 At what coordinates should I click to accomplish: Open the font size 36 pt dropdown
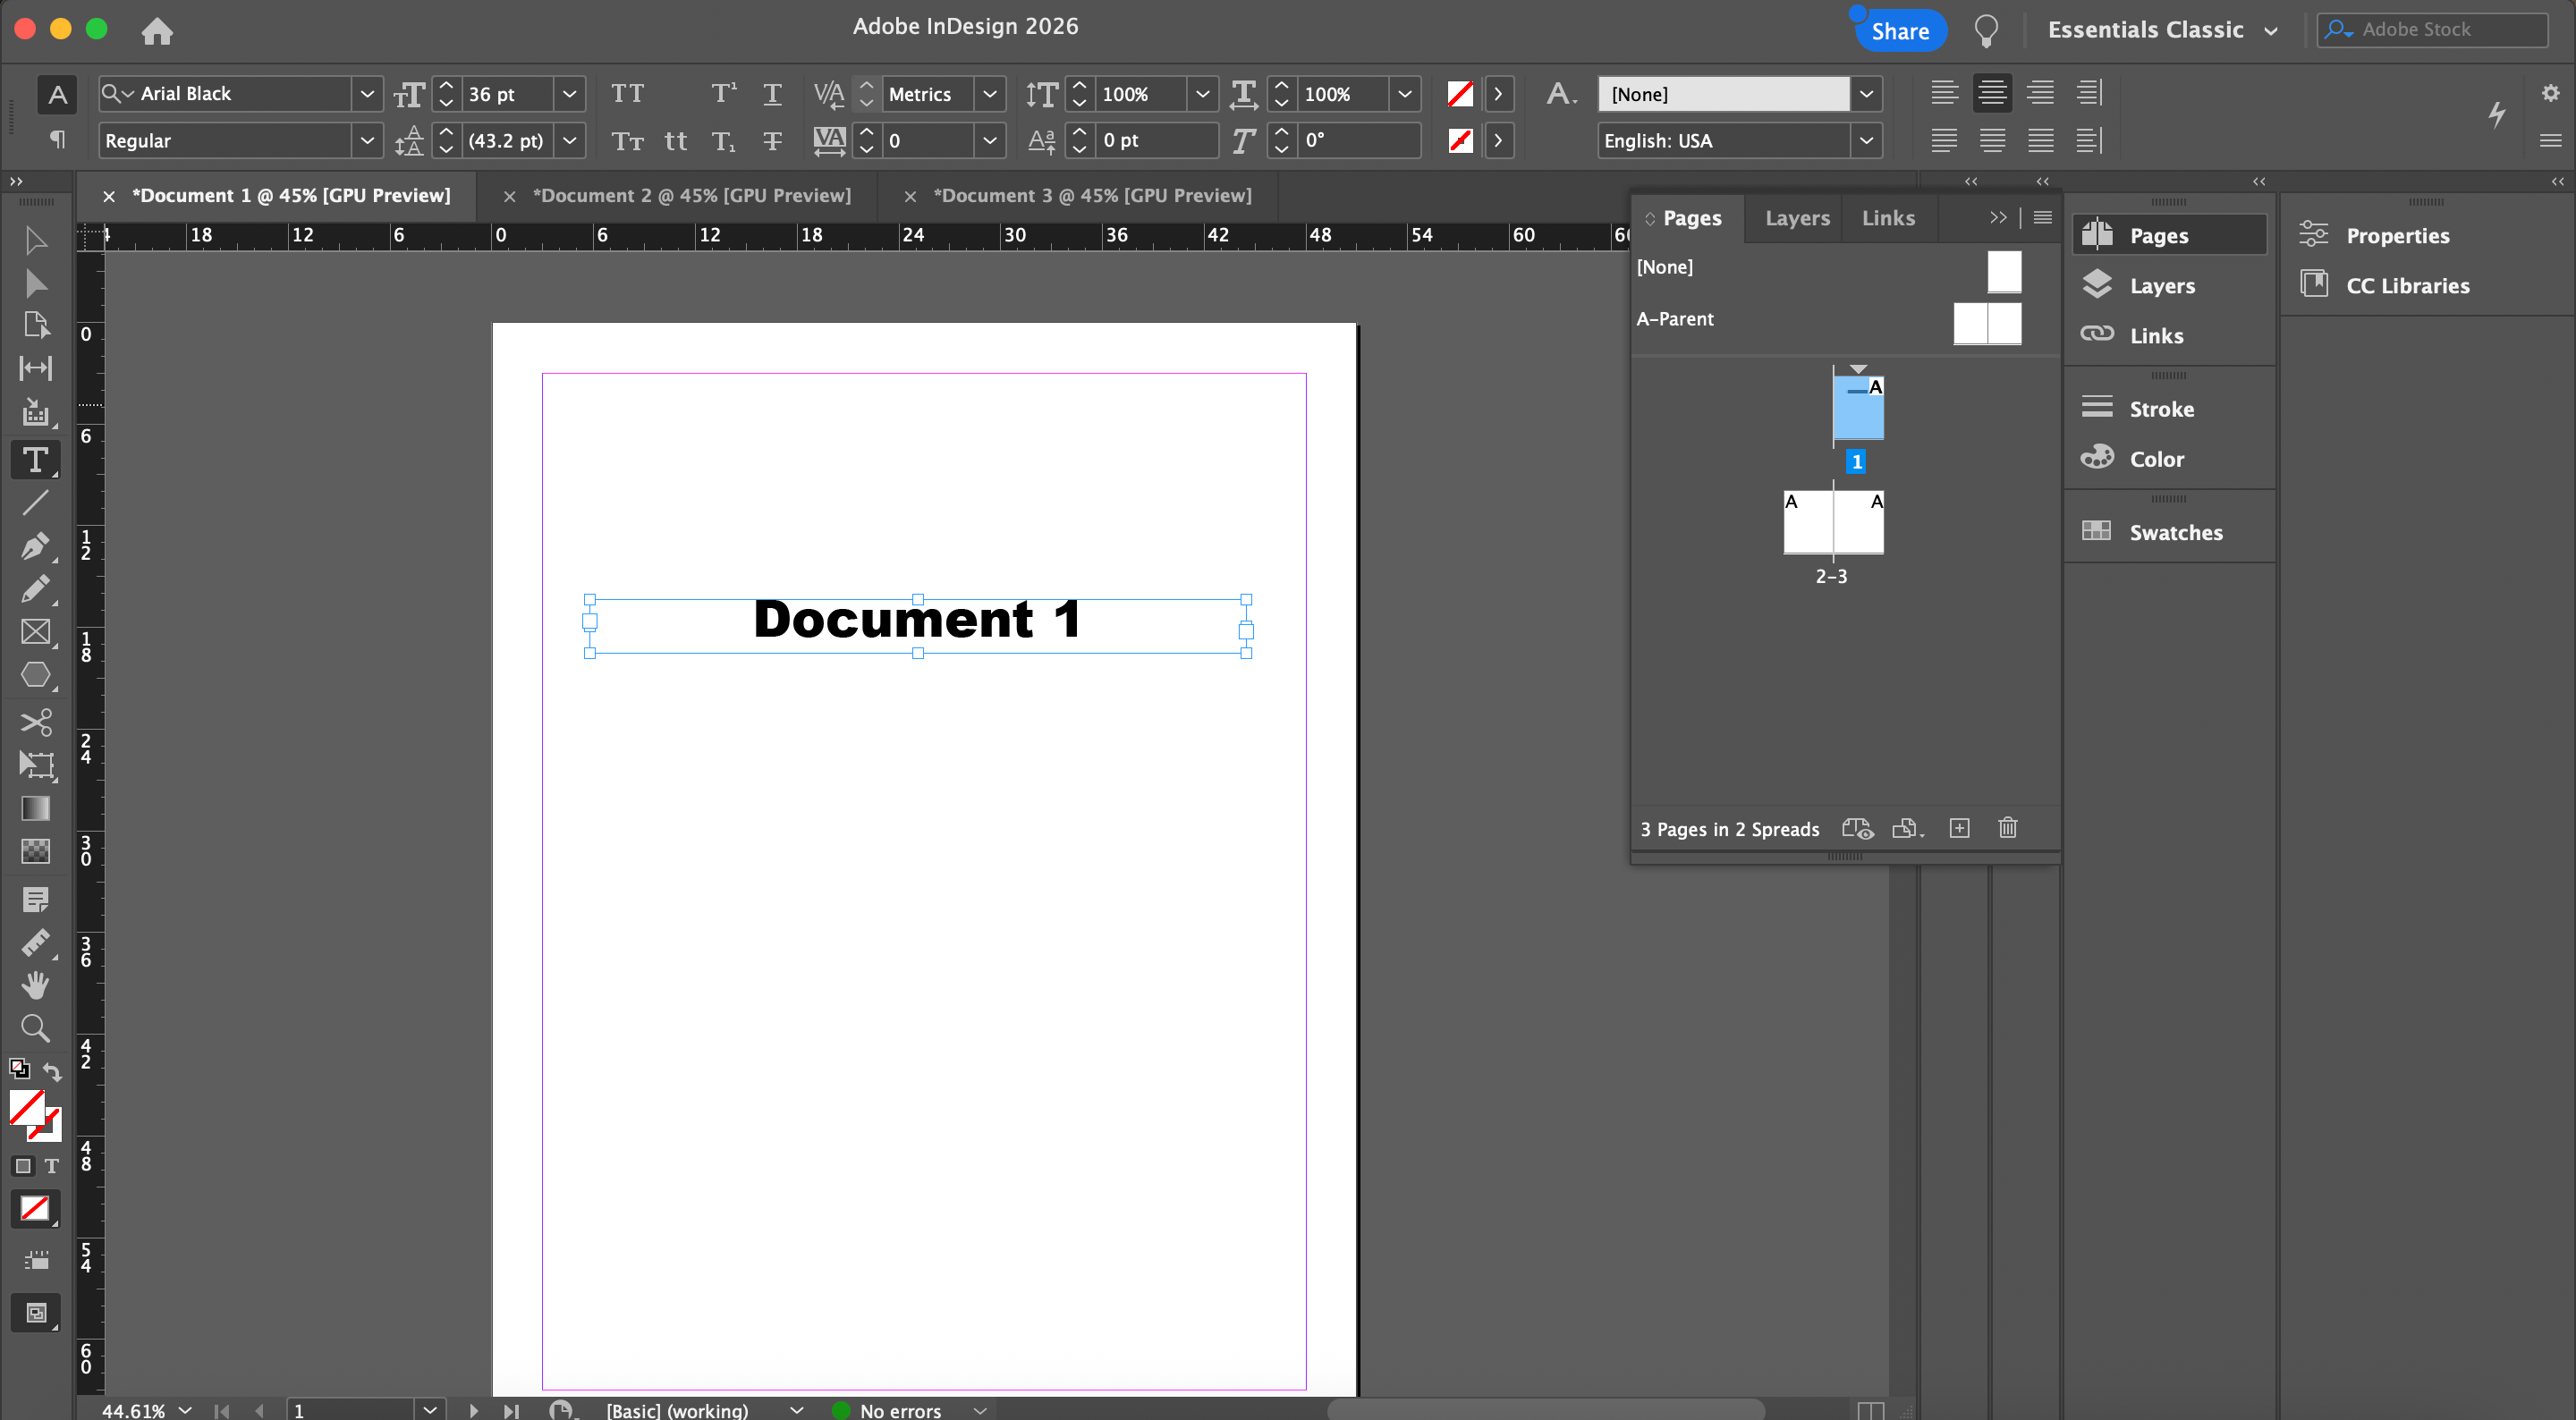pyautogui.click(x=569, y=94)
